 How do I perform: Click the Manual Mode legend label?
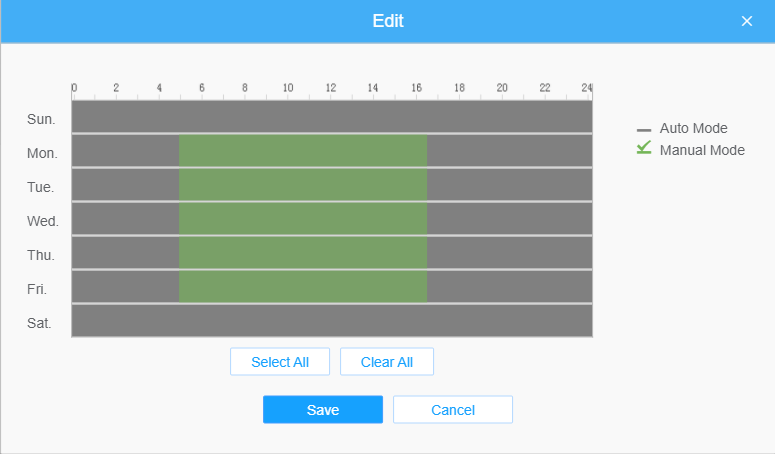tap(702, 150)
